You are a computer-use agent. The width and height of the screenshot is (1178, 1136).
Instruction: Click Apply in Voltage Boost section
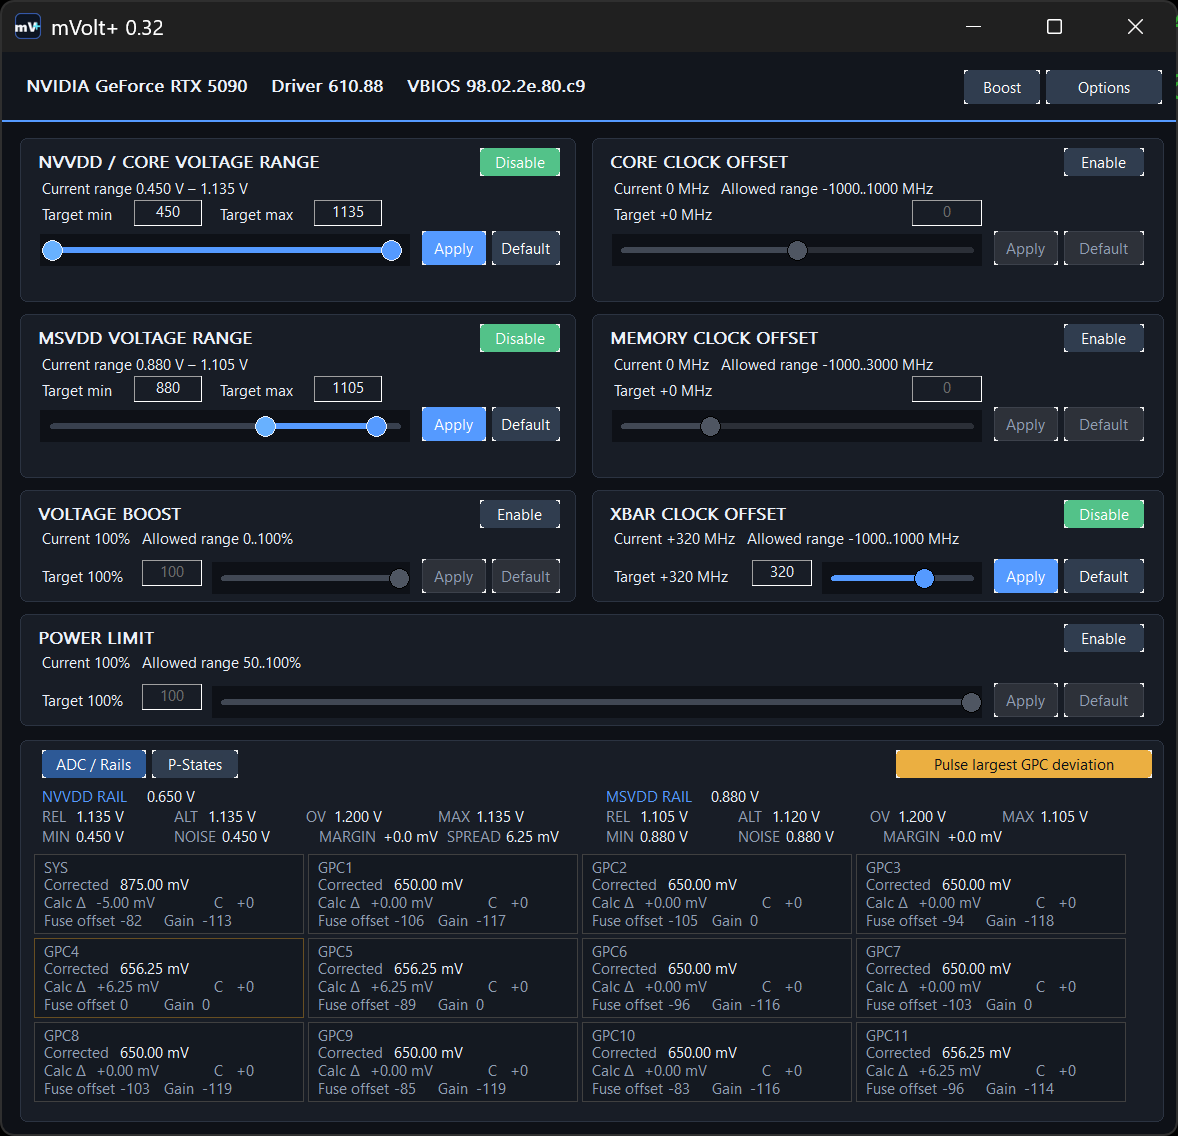click(453, 576)
